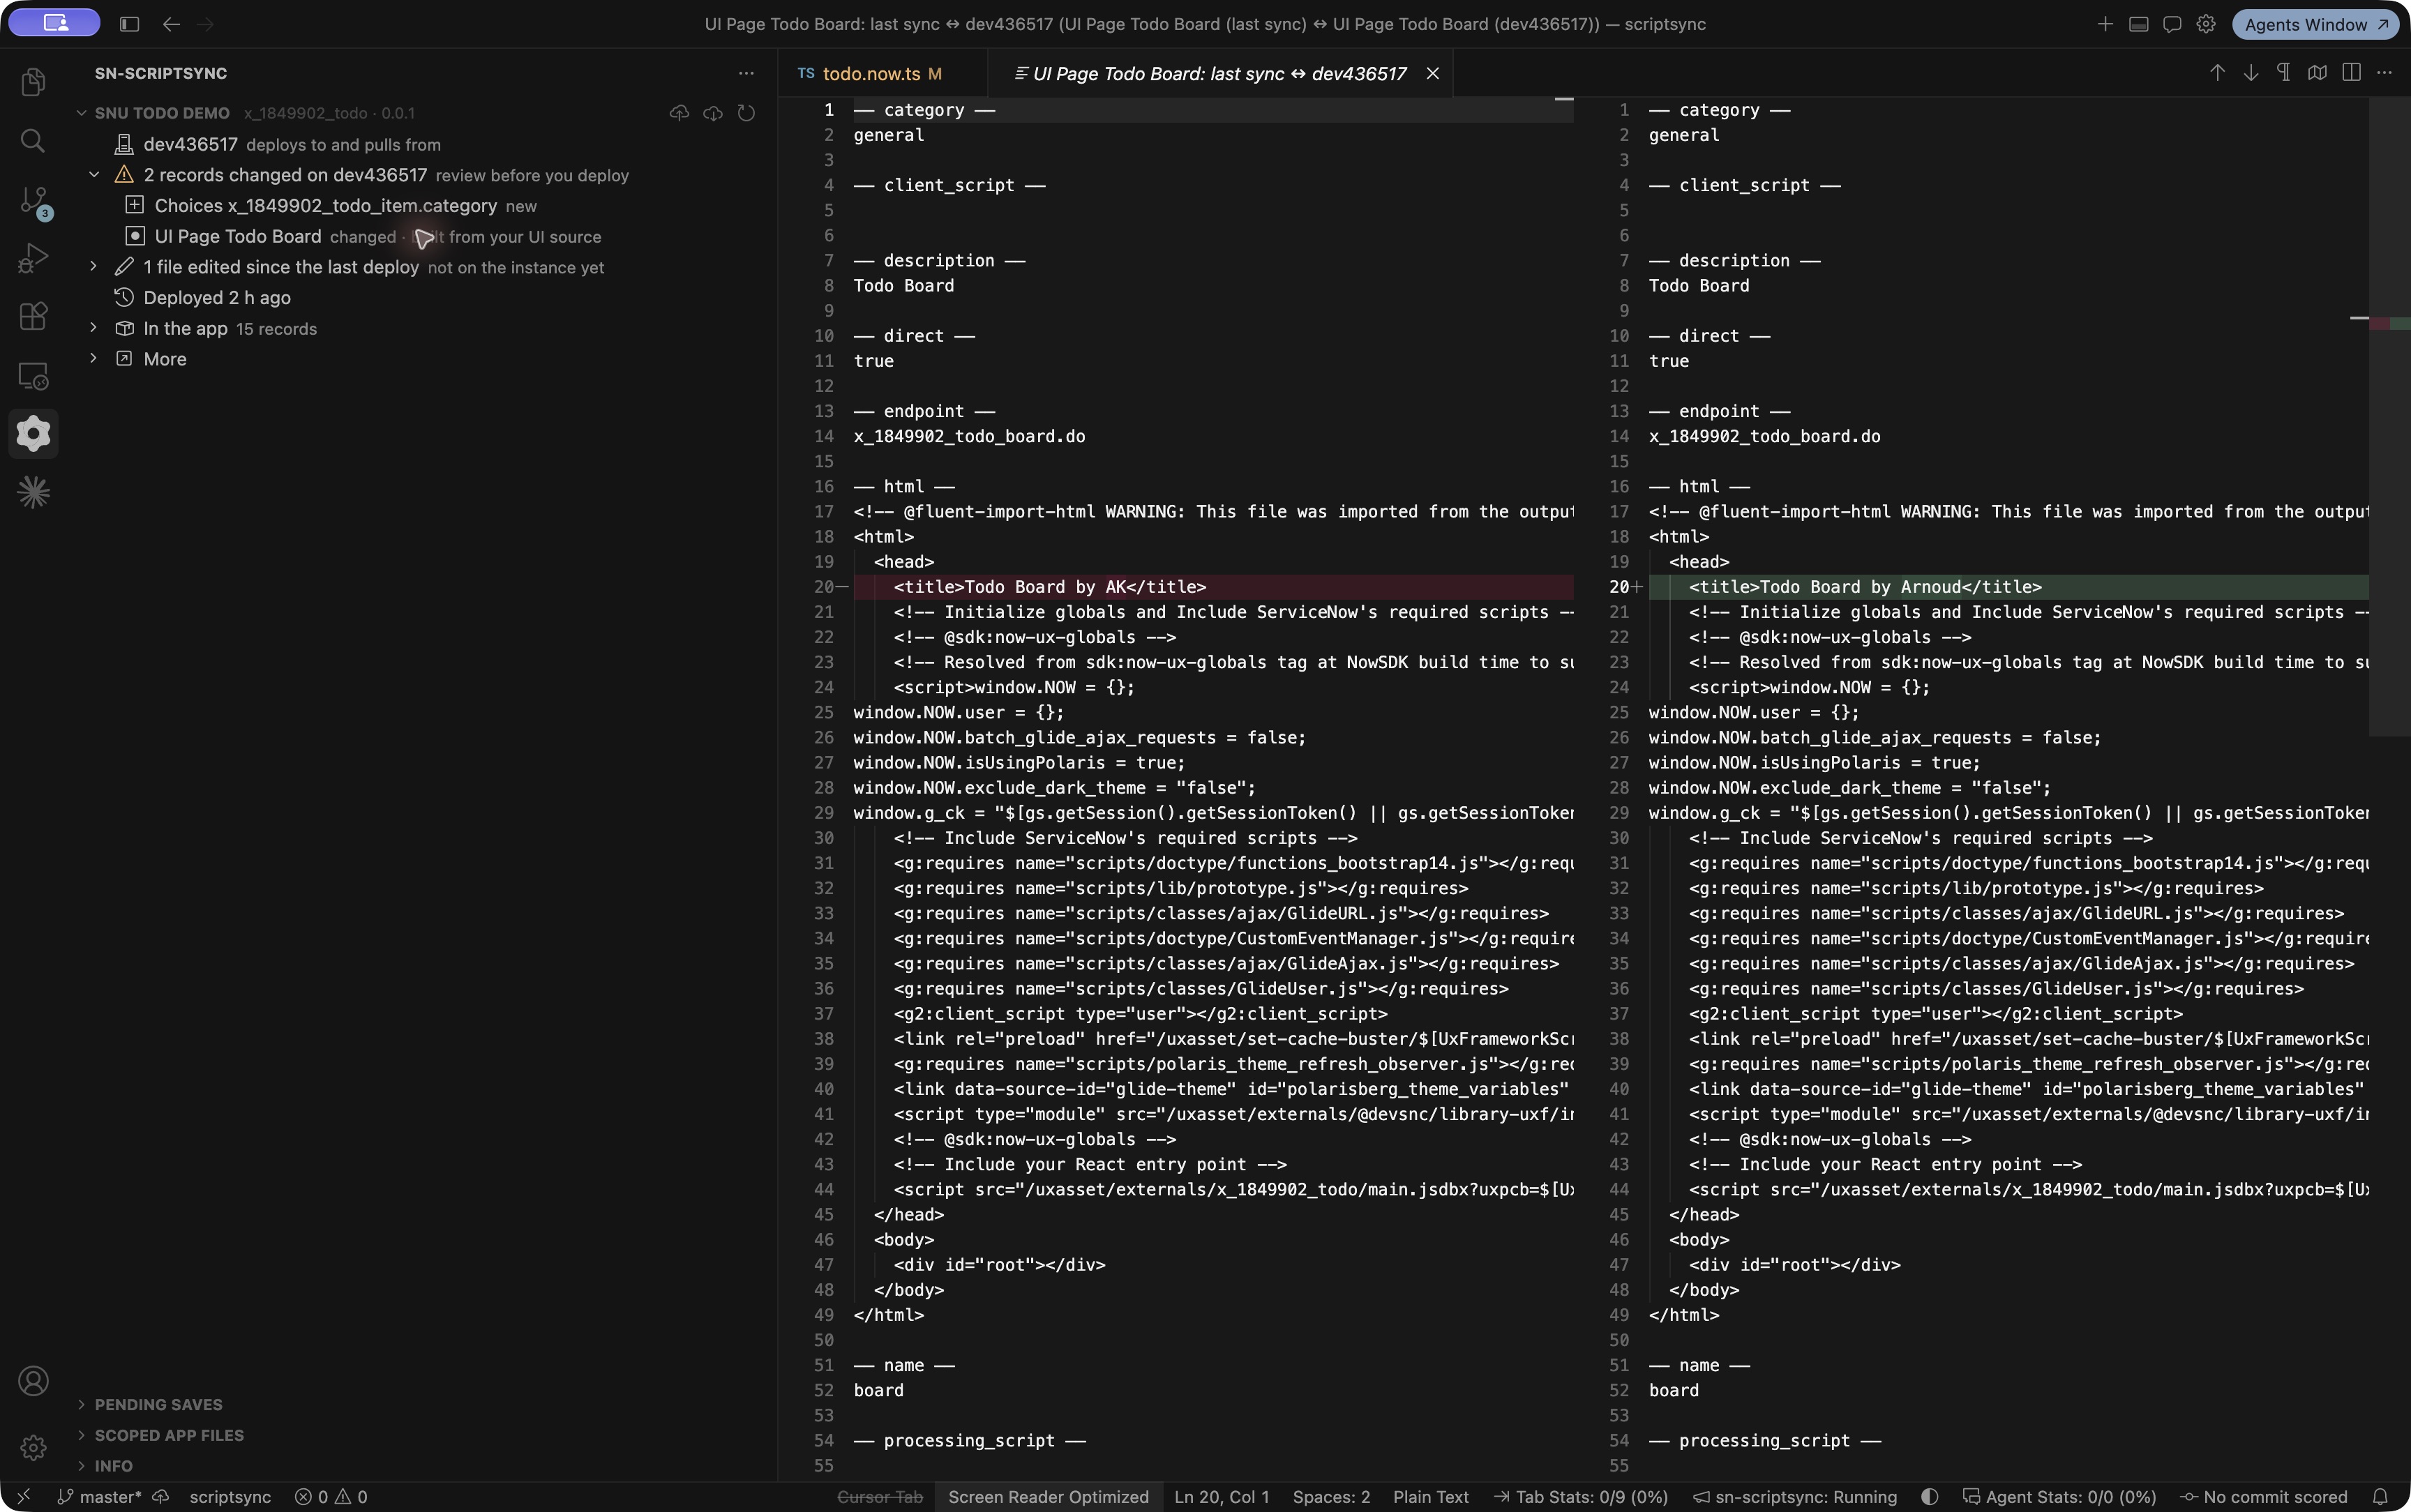This screenshot has height=1512, width=2411.
Task: Open the map icon in diff toolbar
Action: (x=2317, y=73)
